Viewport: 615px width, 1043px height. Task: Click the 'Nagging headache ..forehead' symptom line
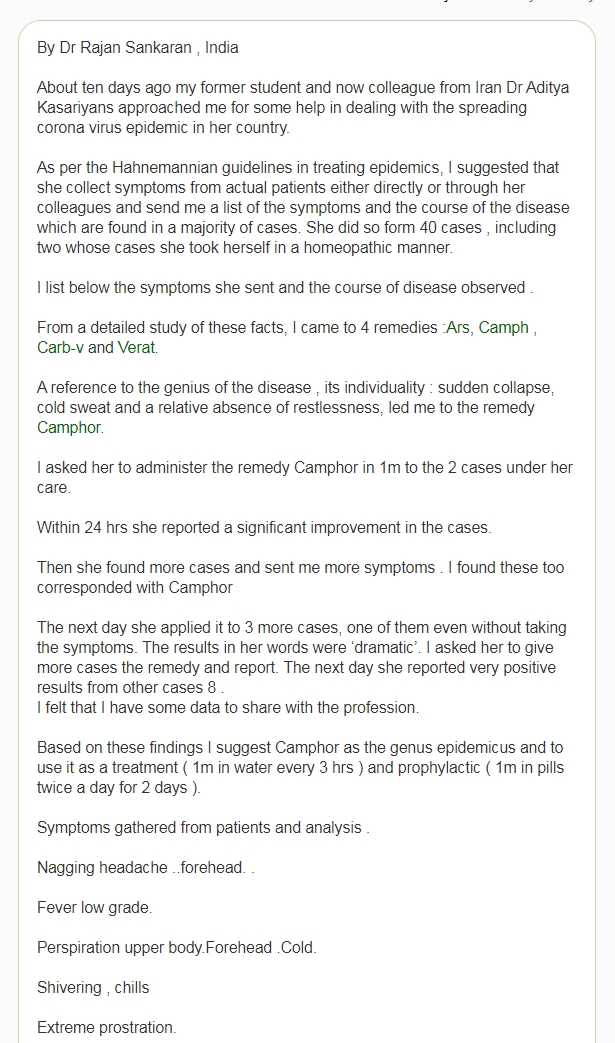[146, 867]
